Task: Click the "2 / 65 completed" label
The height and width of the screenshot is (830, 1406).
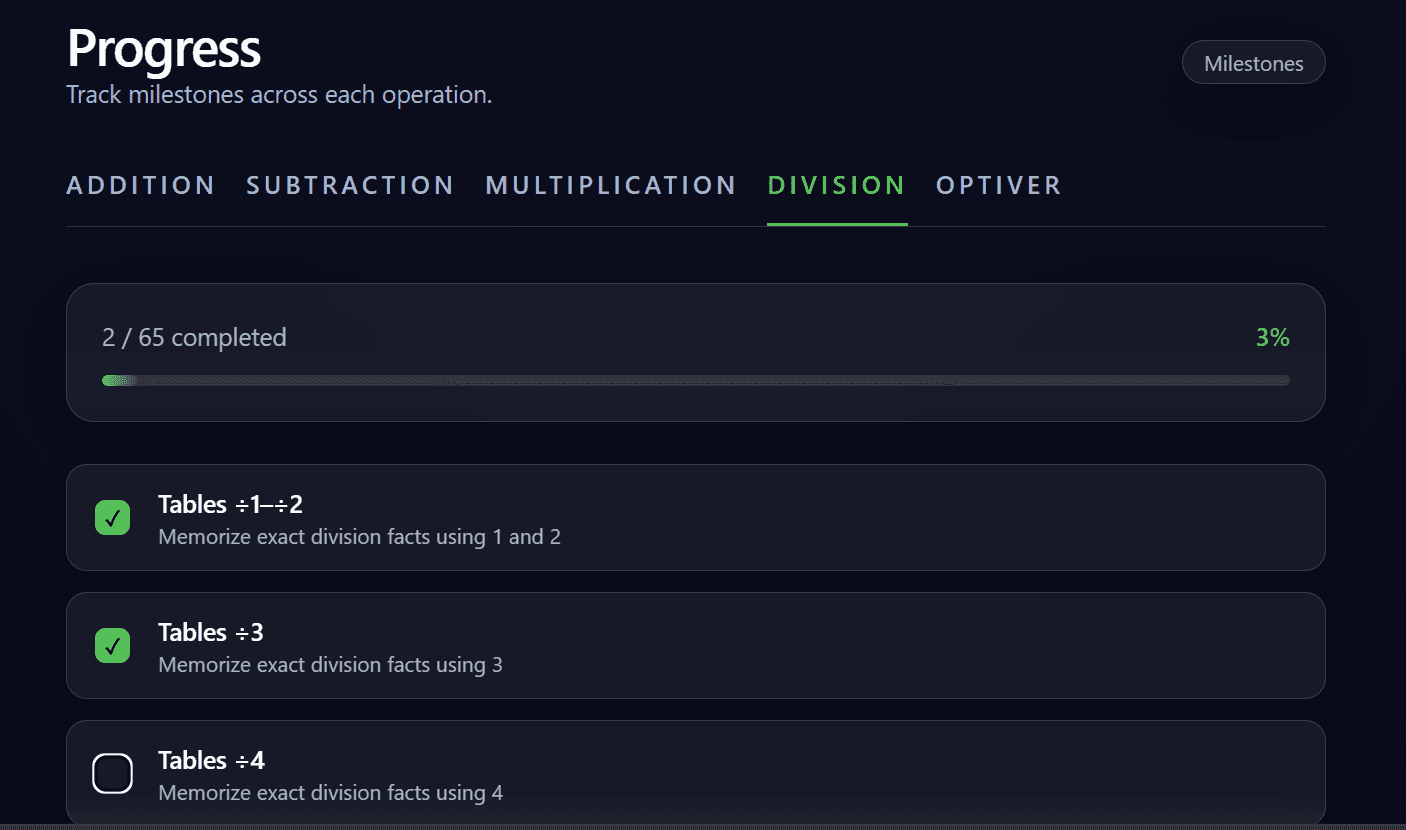Action: (194, 338)
